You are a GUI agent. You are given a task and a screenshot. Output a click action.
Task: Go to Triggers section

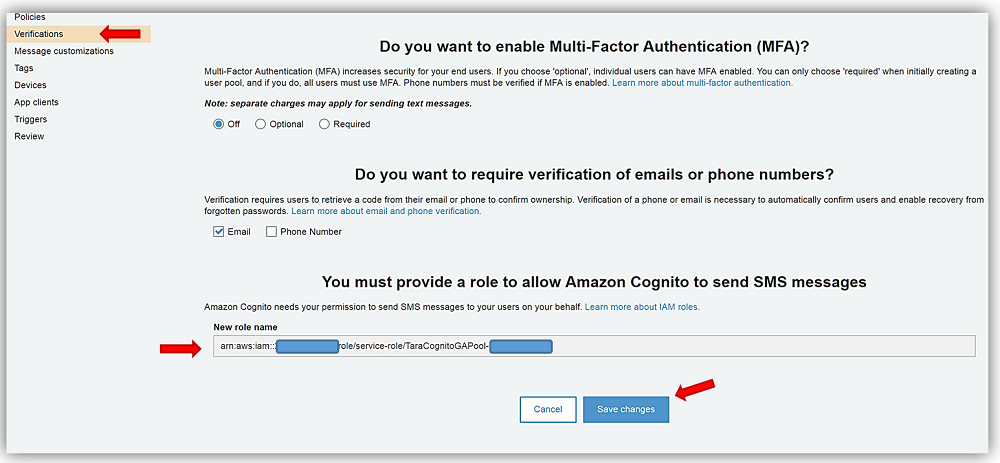coord(31,119)
